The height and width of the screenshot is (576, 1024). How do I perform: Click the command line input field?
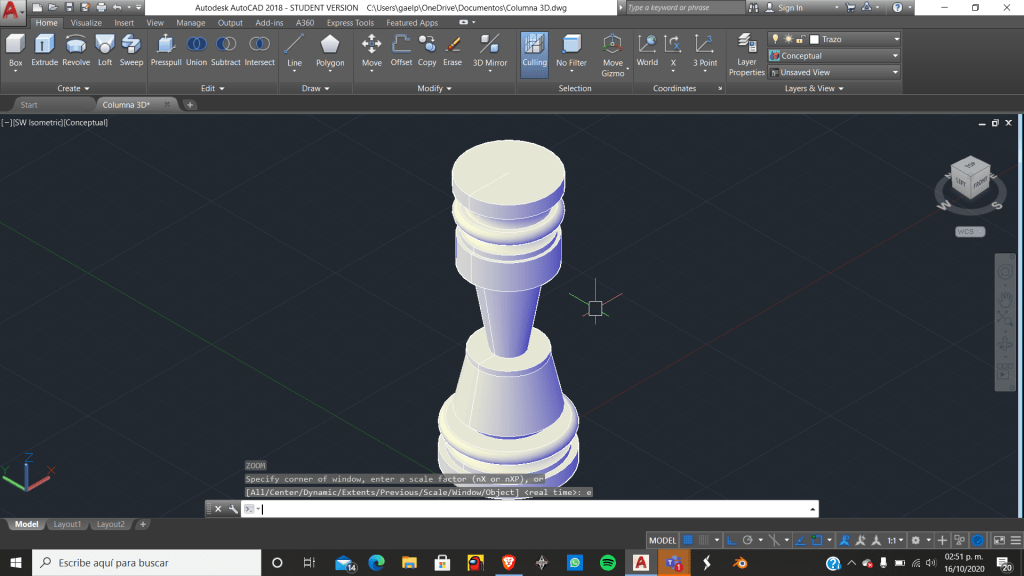tap(530, 509)
